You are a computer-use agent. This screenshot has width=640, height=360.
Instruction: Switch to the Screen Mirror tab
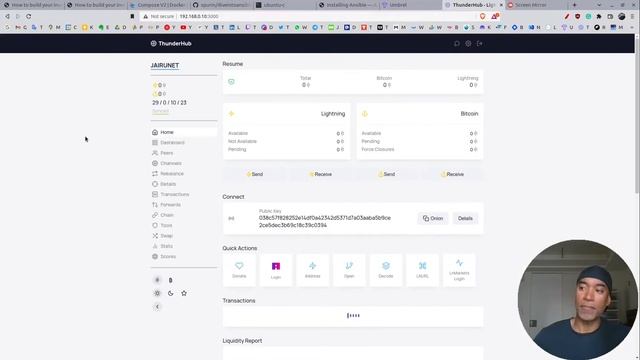(536, 5)
